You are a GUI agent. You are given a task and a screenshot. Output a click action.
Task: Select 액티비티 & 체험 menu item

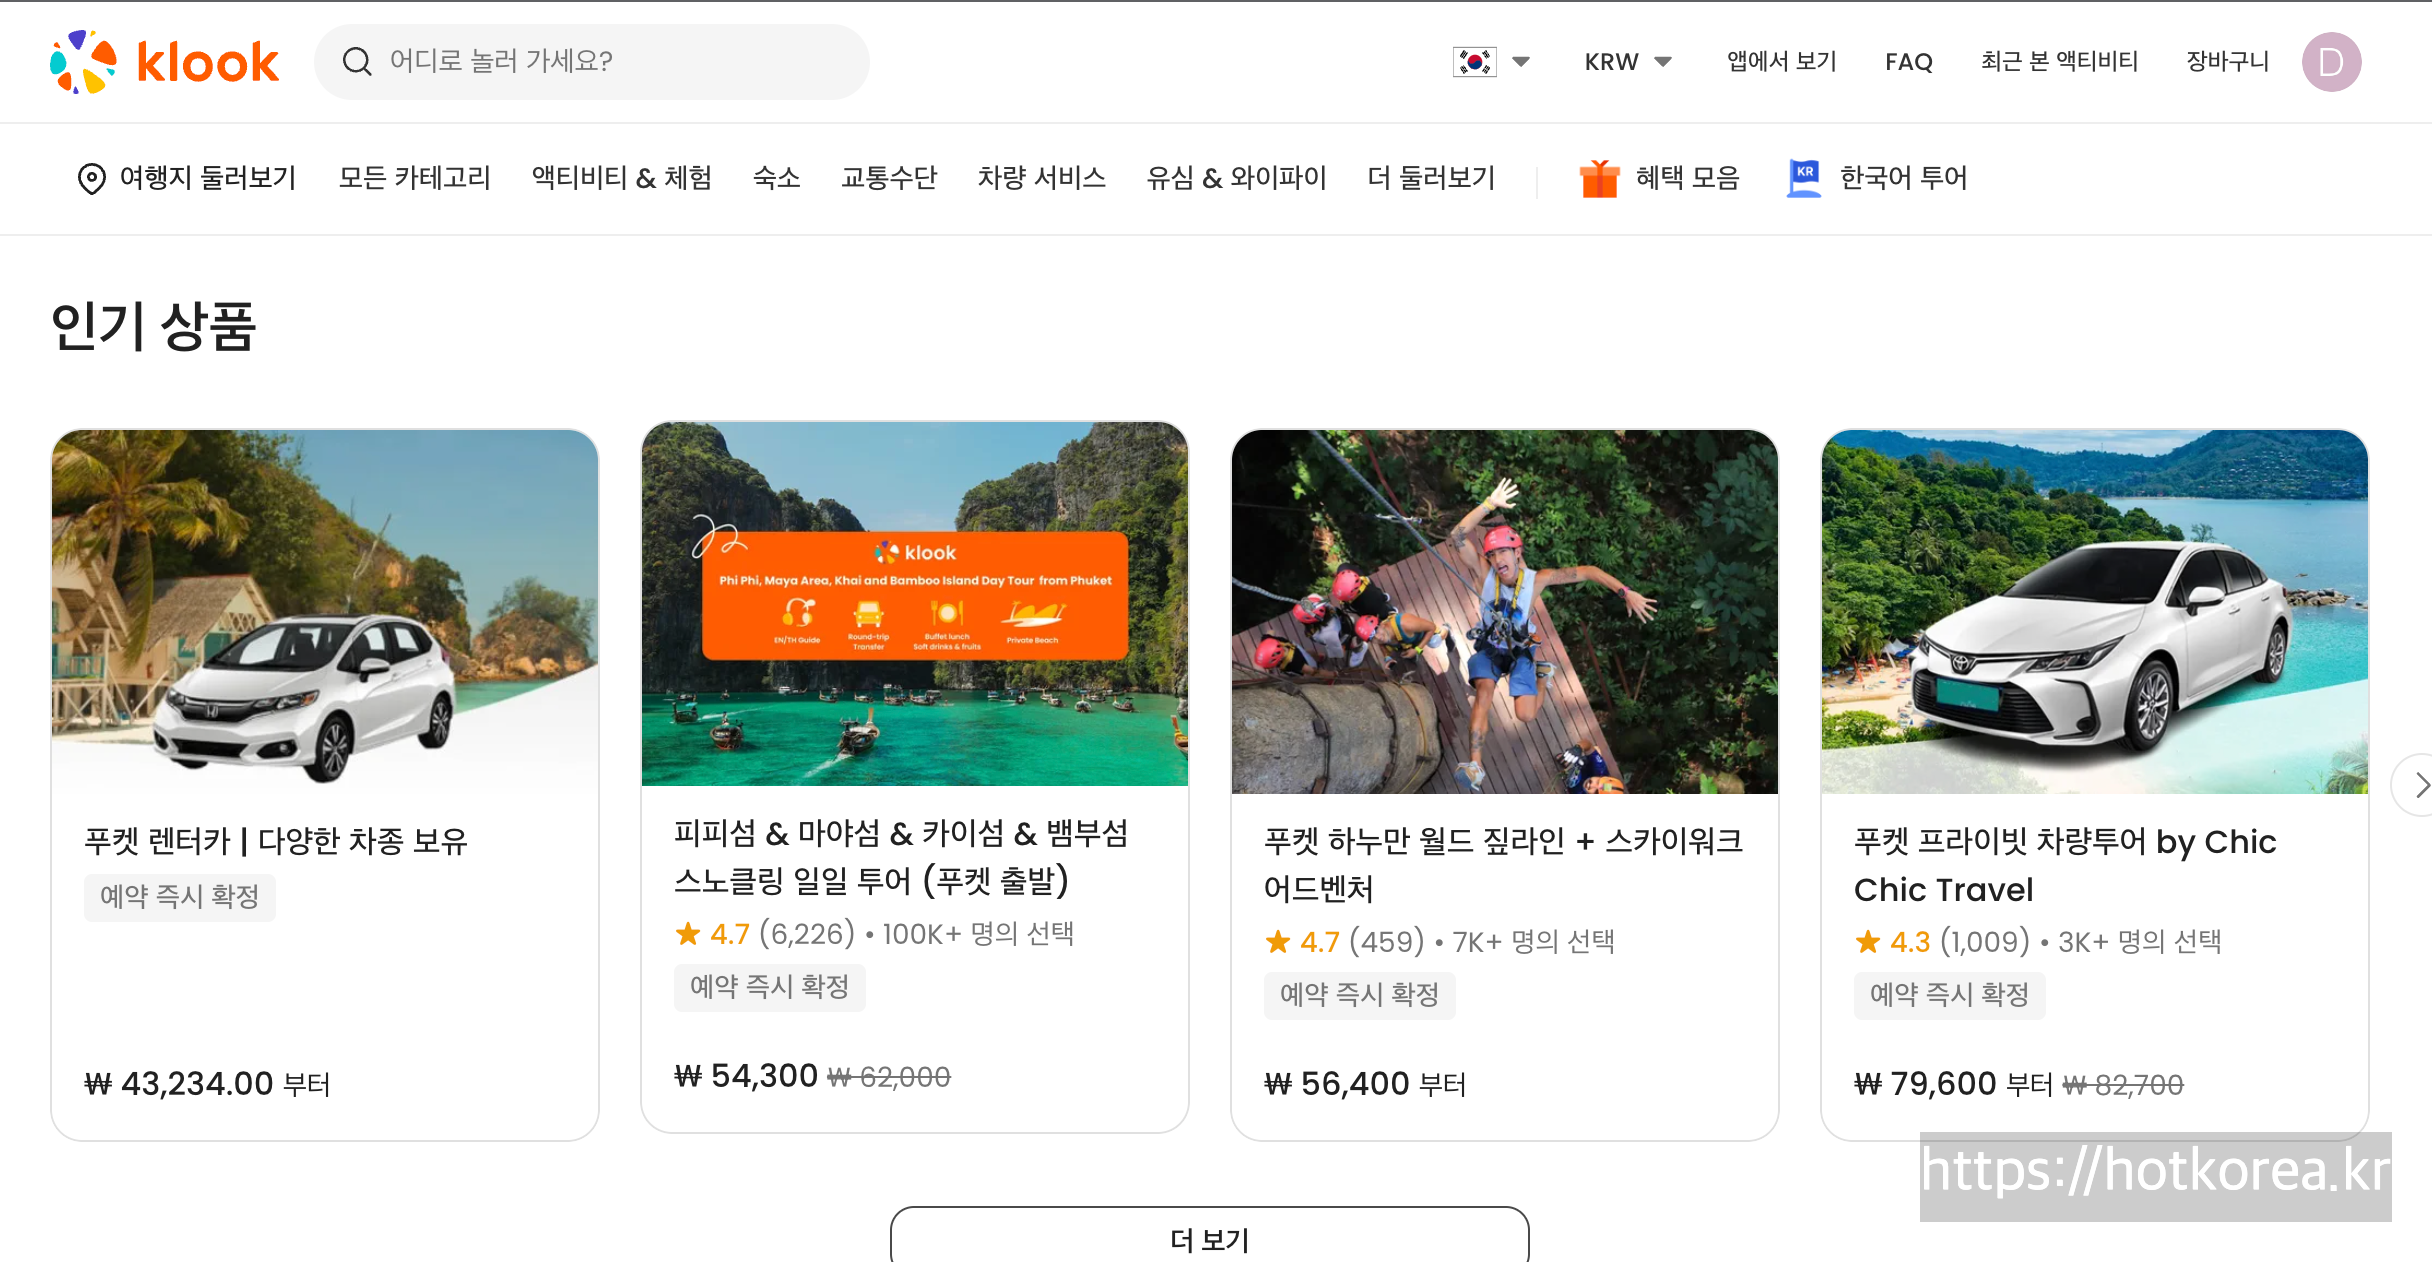621,178
